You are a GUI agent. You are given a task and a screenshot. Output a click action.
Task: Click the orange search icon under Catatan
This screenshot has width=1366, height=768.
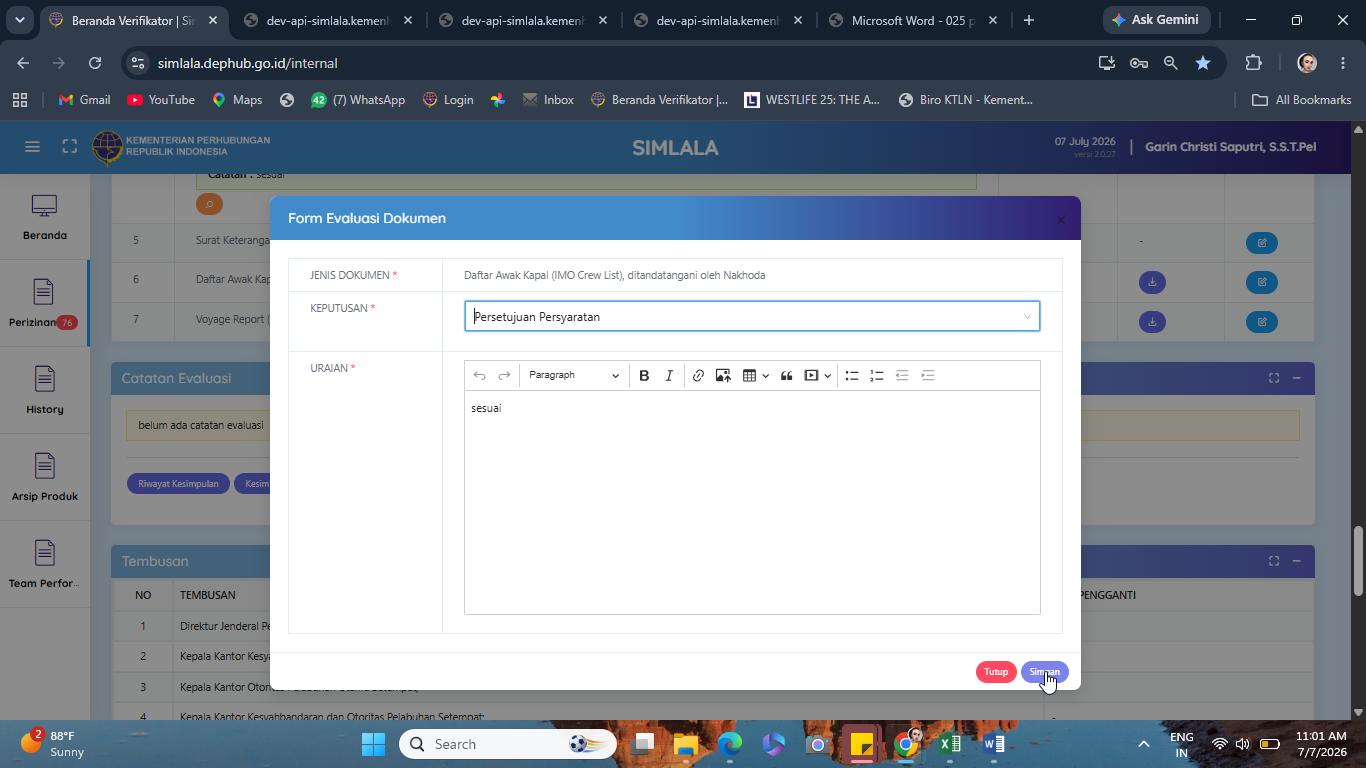pyautogui.click(x=209, y=204)
